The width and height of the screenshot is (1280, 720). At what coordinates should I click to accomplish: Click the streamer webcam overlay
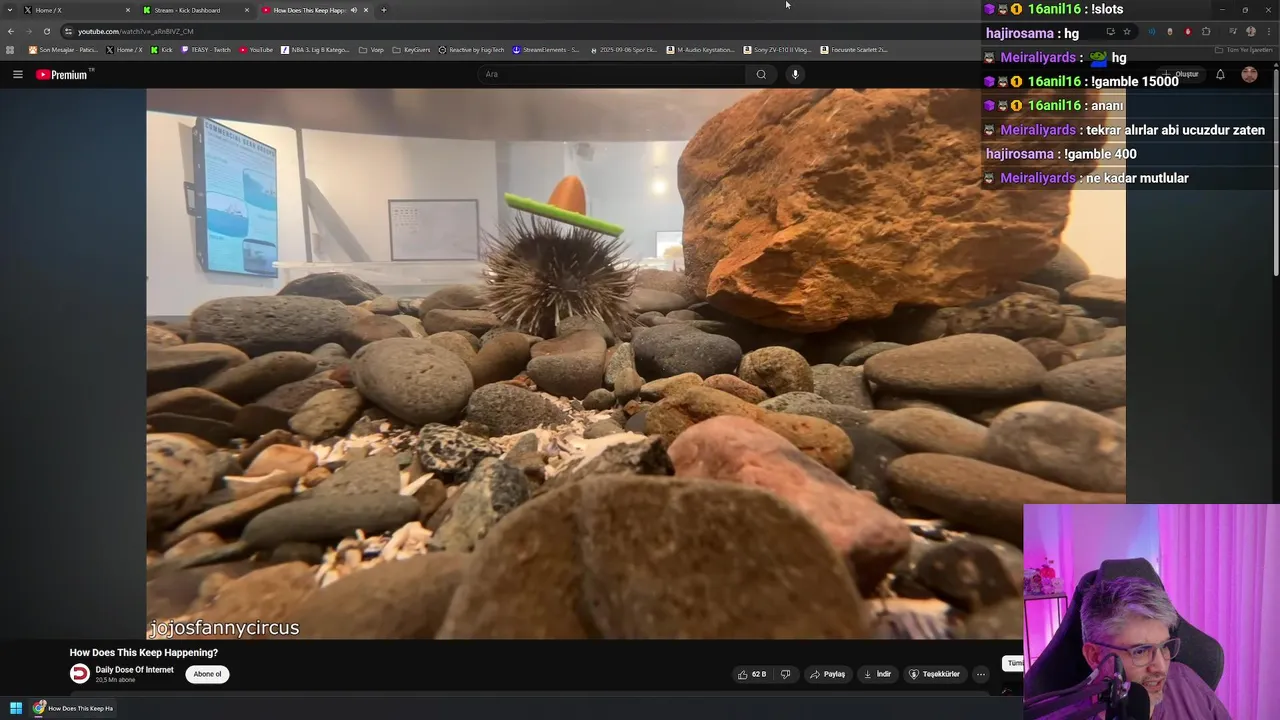[1152, 612]
